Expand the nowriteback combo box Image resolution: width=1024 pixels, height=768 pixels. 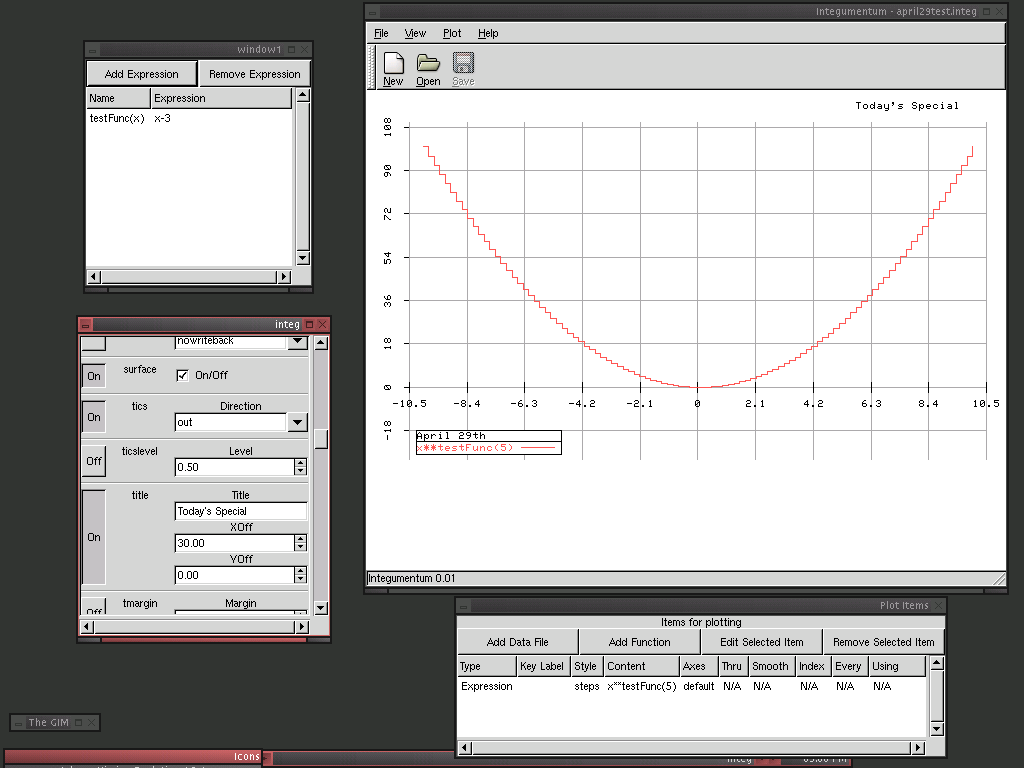click(x=297, y=341)
